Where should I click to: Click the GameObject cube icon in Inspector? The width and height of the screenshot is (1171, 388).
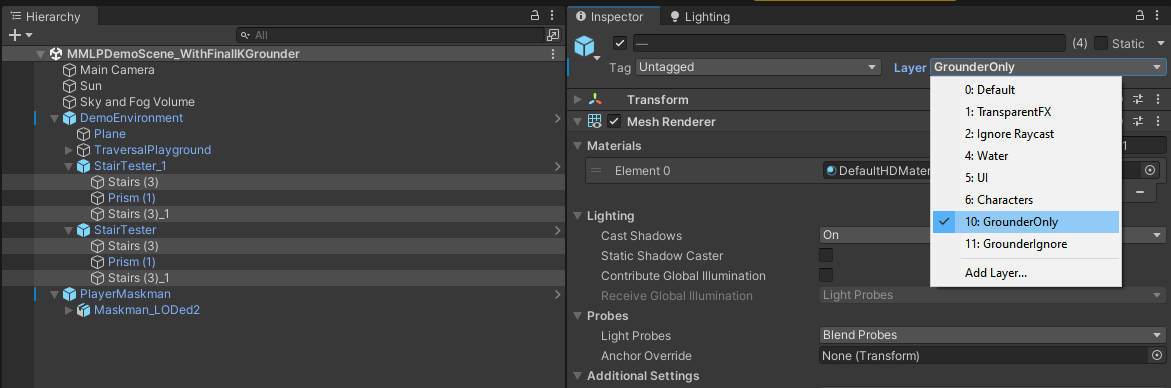pos(584,46)
